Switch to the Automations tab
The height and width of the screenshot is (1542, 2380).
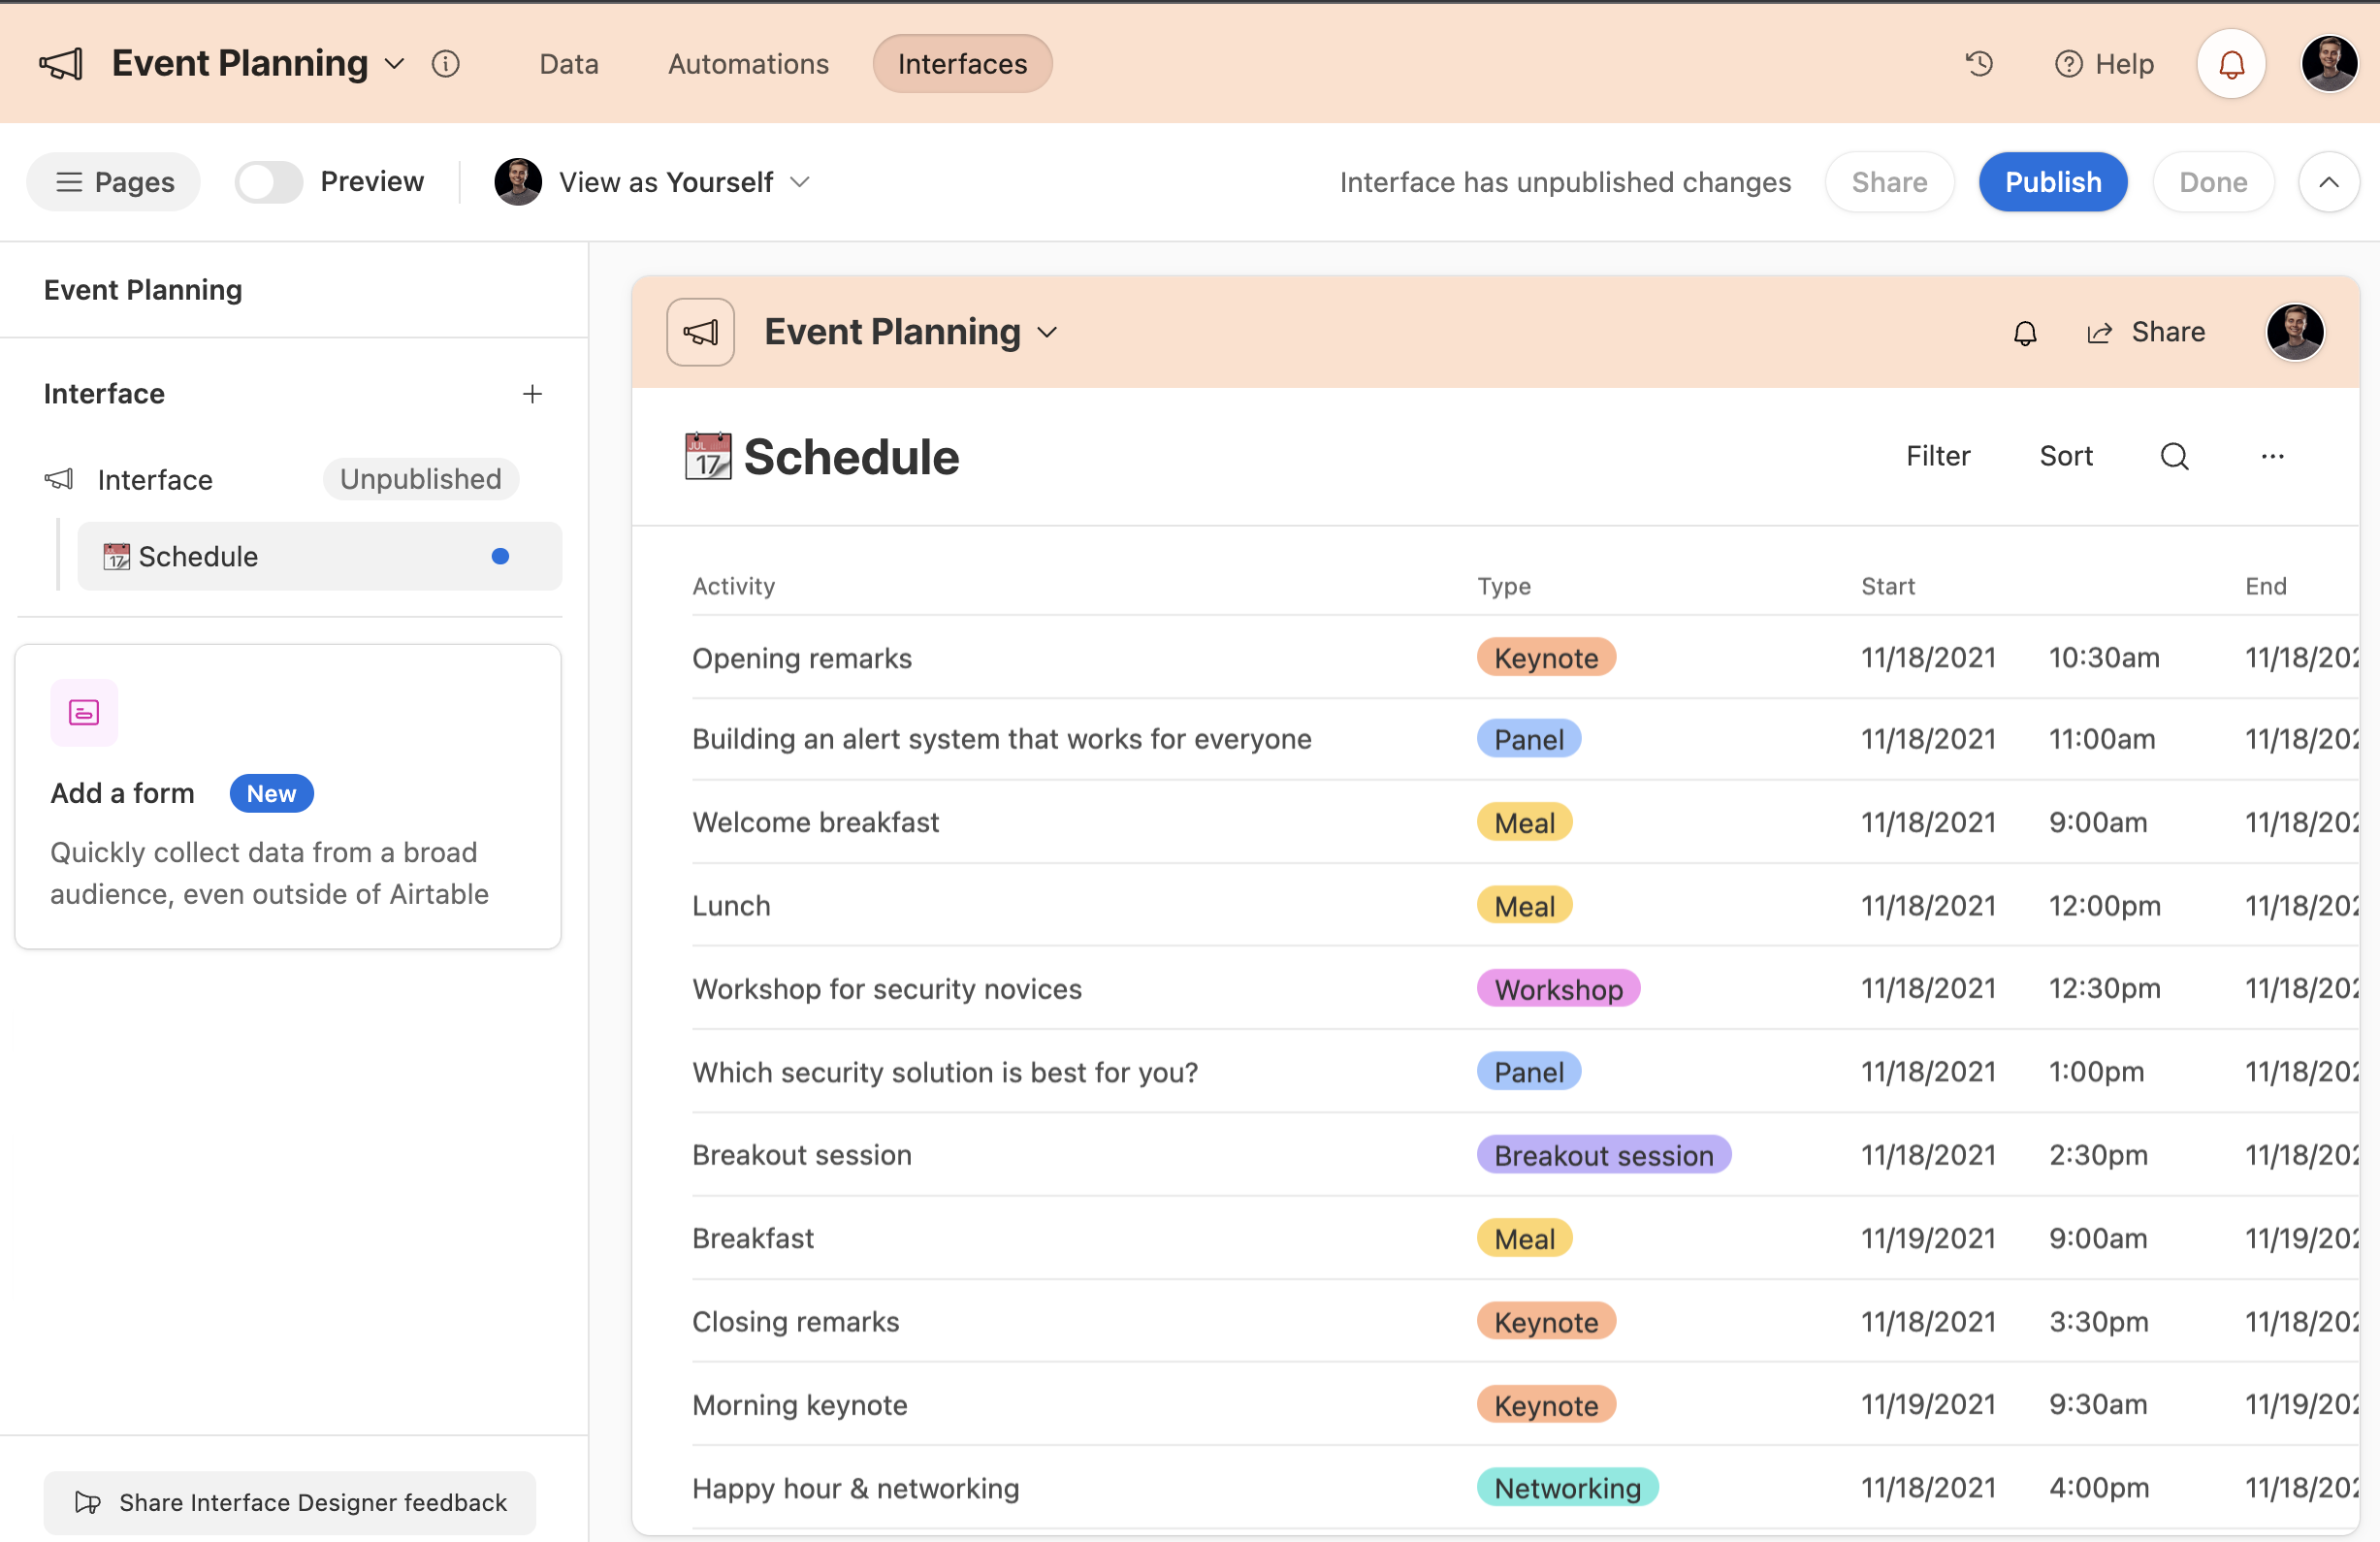748,64
